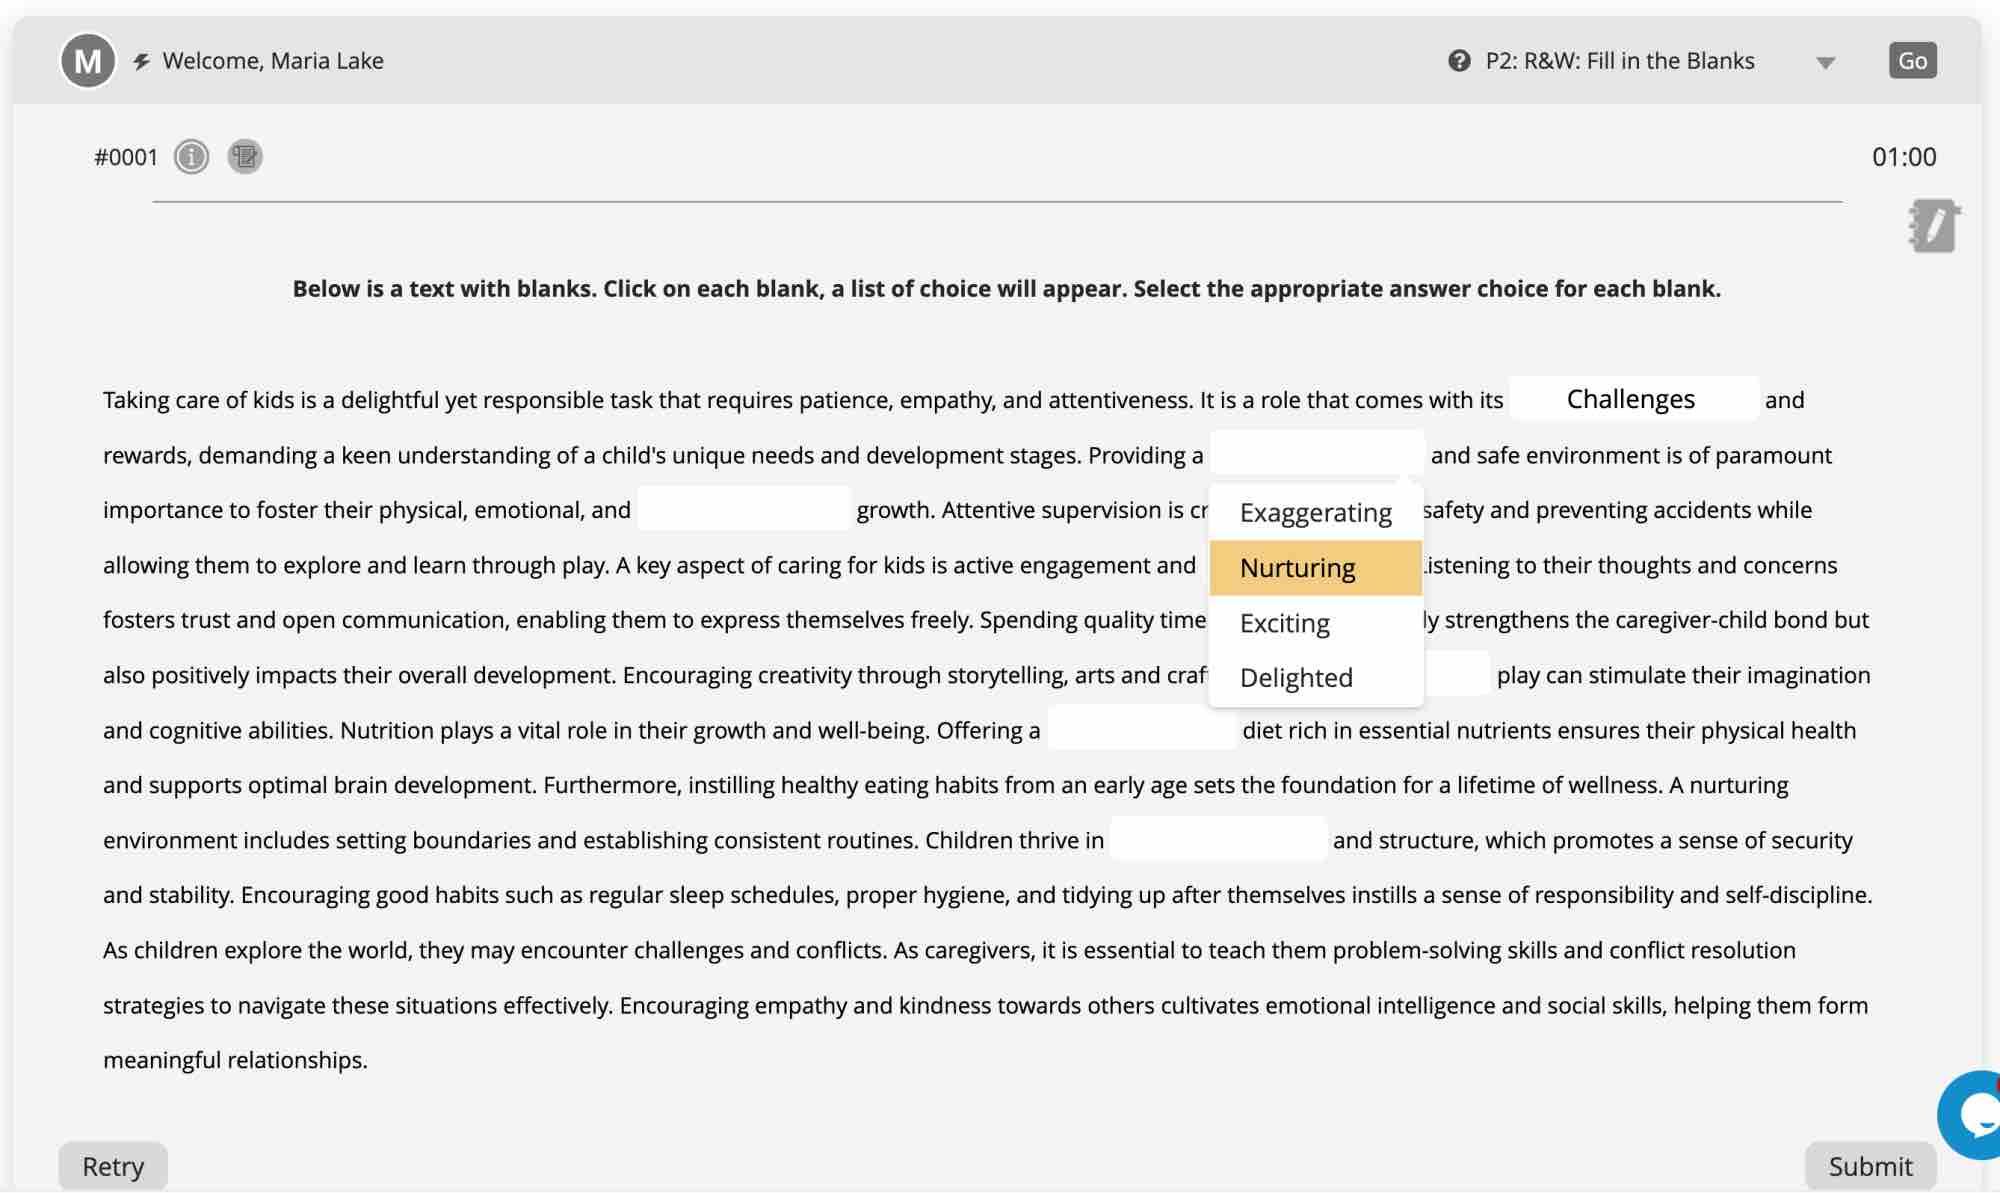Viewport: 2000px width, 1193px height.
Task: Select 'Nurturing' from the dropdown
Action: coord(1296,567)
